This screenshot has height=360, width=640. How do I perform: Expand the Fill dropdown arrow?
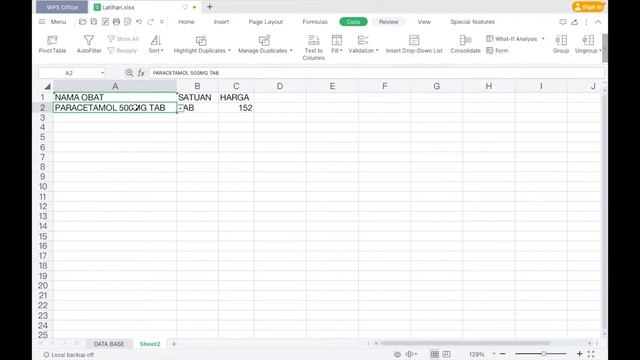tap(341, 51)
